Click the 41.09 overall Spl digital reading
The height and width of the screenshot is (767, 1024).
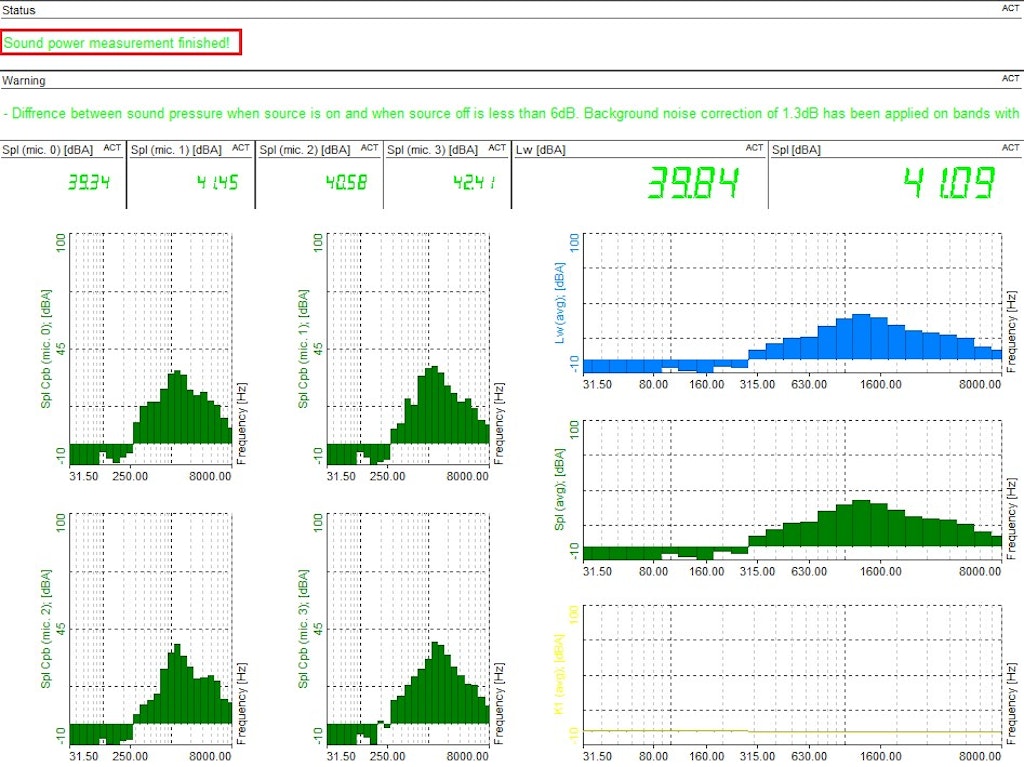coord(949,182)
